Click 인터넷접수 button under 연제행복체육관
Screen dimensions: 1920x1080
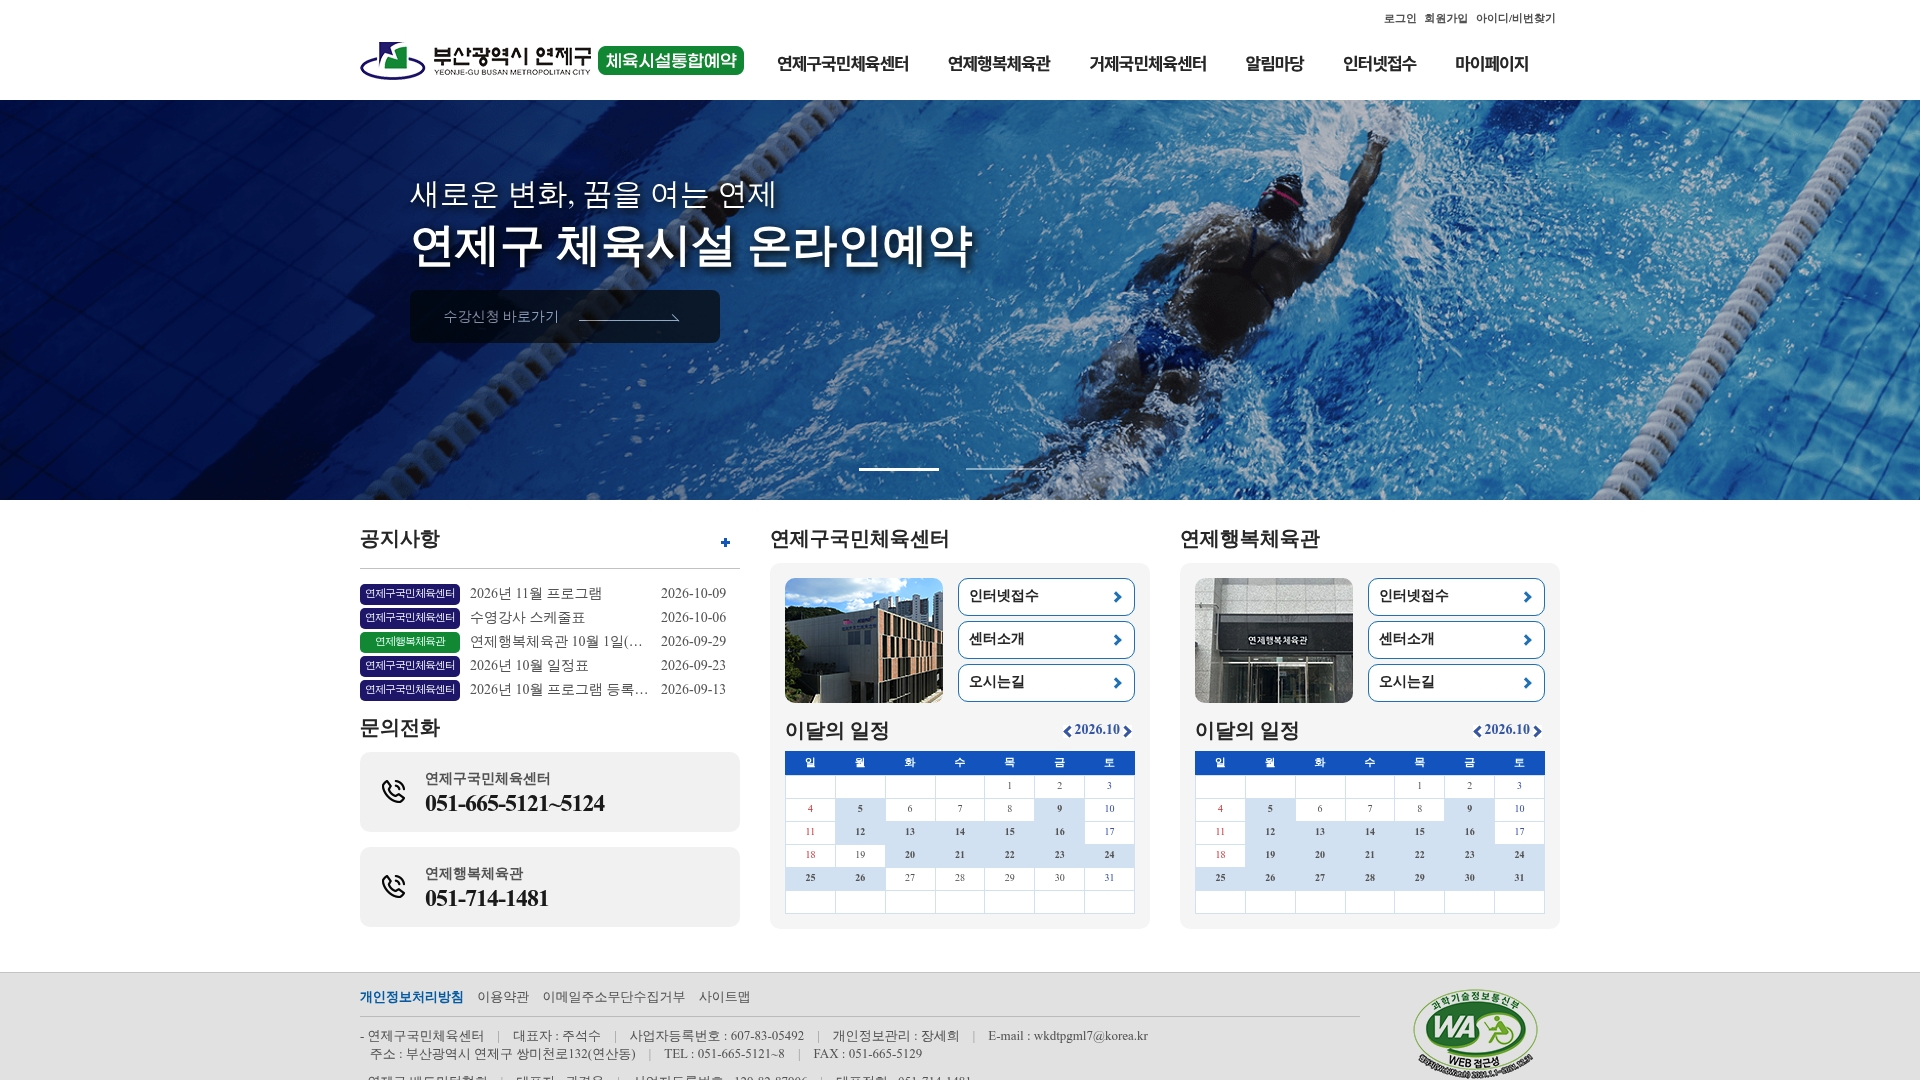click(1456, 597)
